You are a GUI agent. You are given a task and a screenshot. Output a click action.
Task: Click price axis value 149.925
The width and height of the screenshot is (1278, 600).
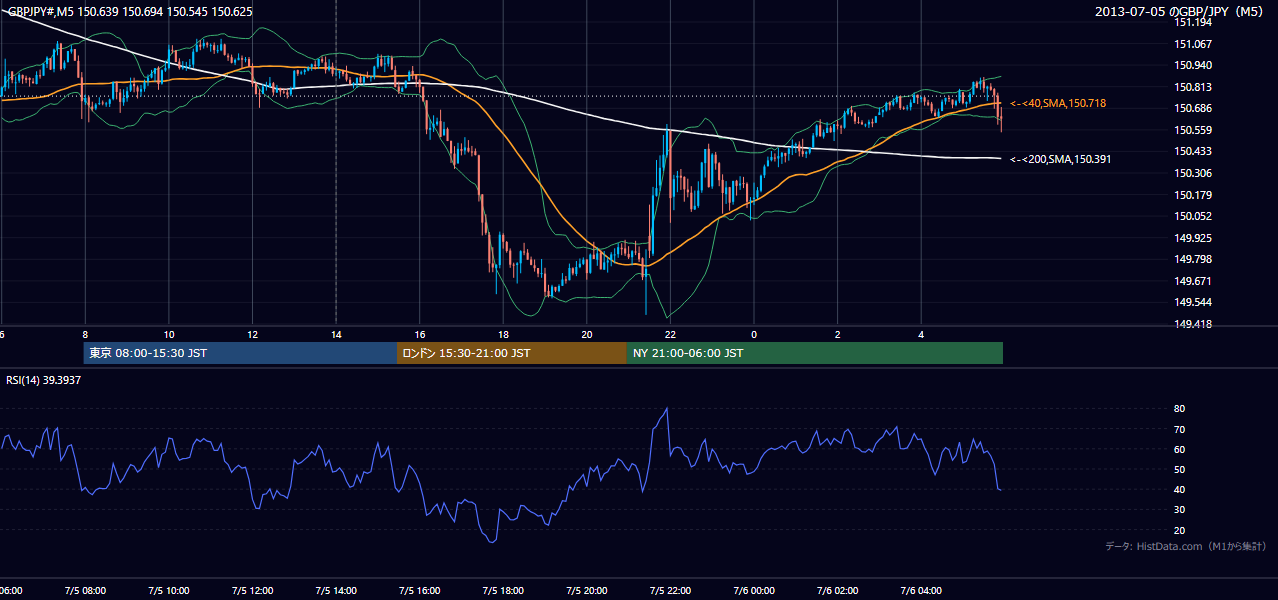tap(1194, 238)
